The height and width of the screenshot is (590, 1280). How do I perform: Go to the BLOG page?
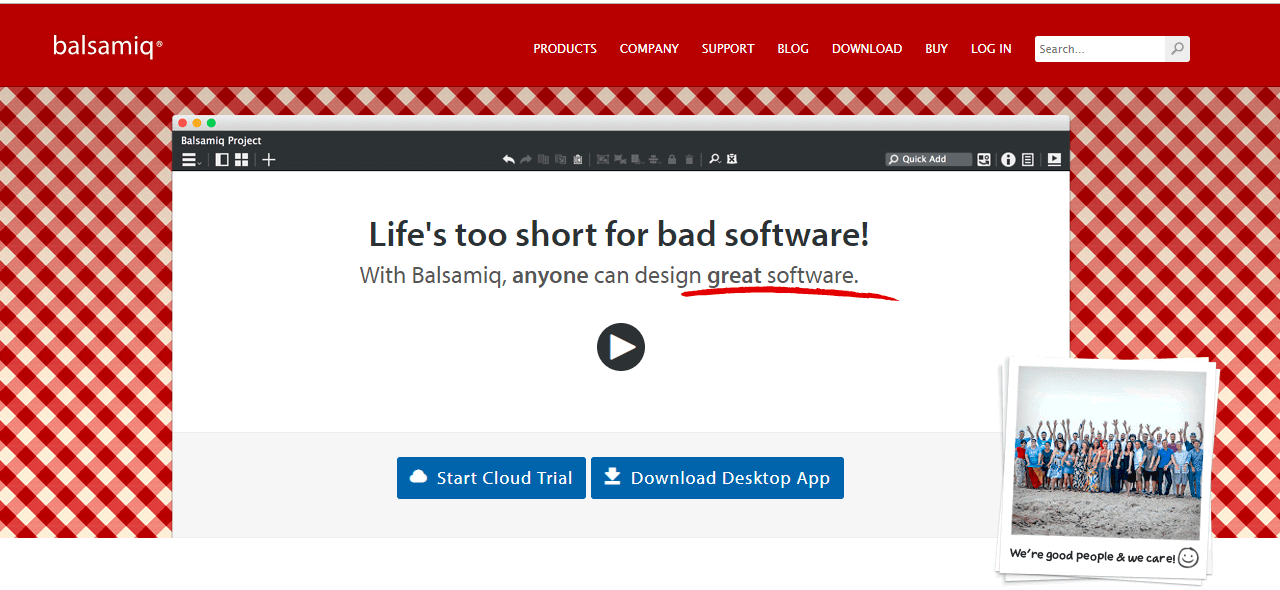[793, 48]
